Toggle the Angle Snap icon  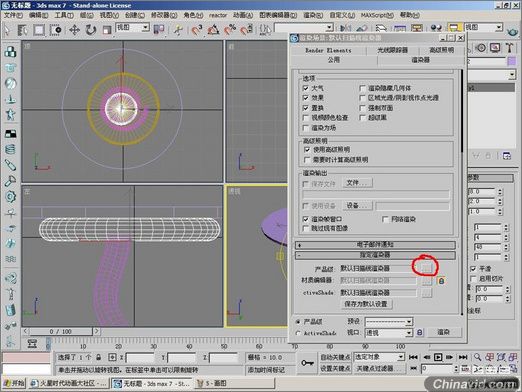213,30
